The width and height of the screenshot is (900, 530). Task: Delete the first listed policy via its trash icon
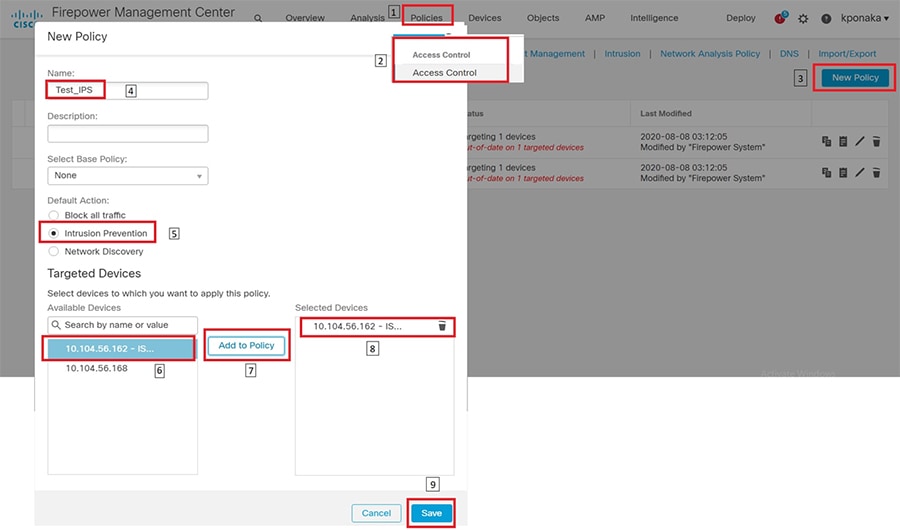tap(876, 141)
